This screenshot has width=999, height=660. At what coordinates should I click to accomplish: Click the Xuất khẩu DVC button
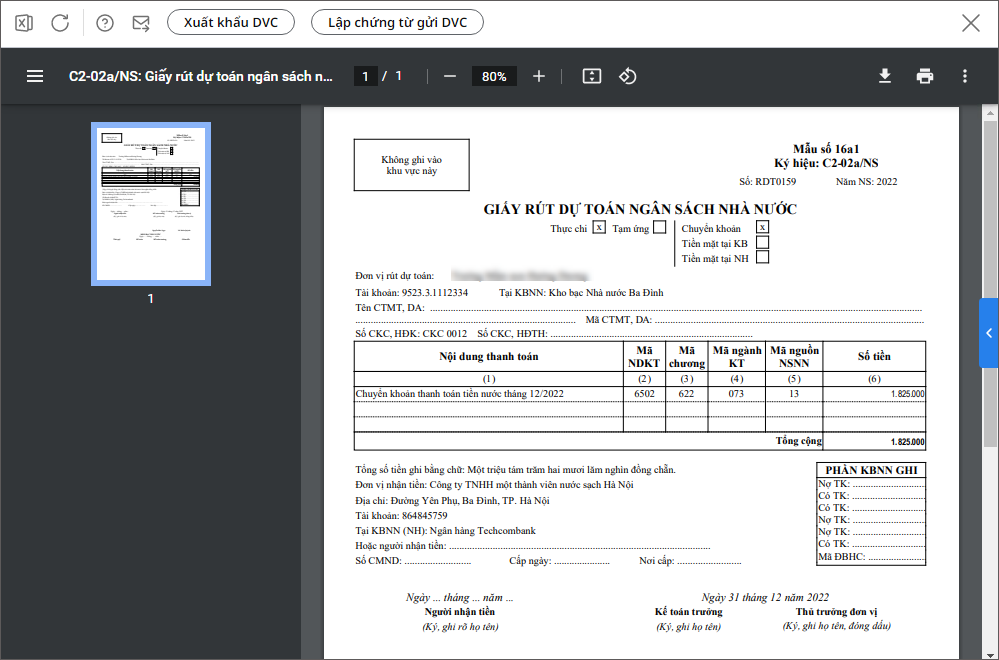click(231, 22)
